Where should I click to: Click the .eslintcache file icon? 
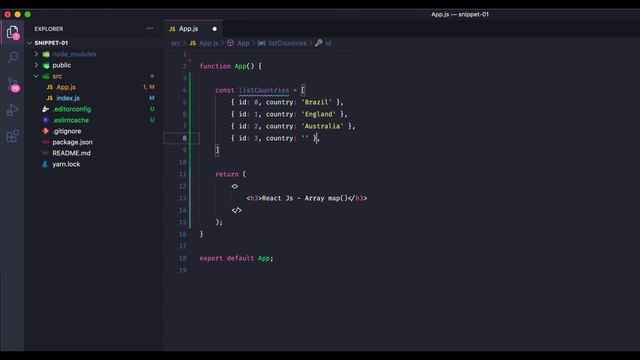[x=45, y=120]
